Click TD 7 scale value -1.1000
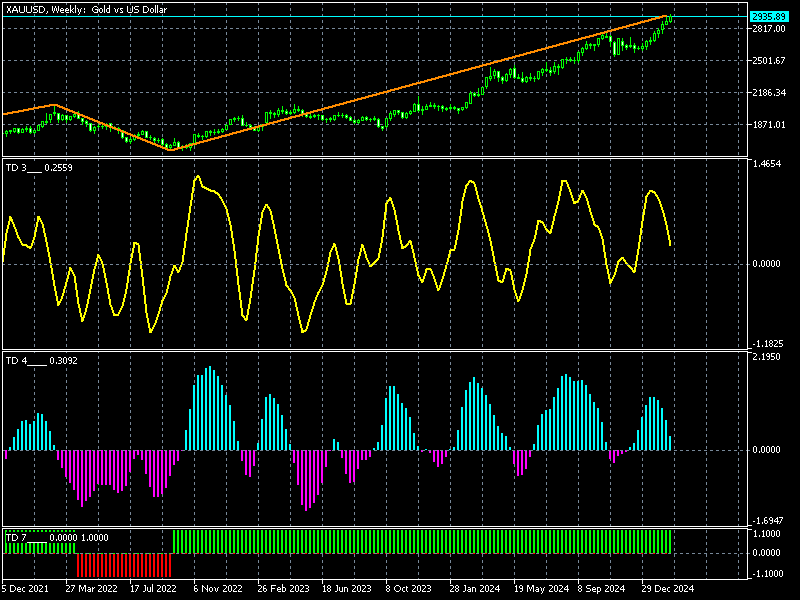Screen dimensions: 800x600 766,574
